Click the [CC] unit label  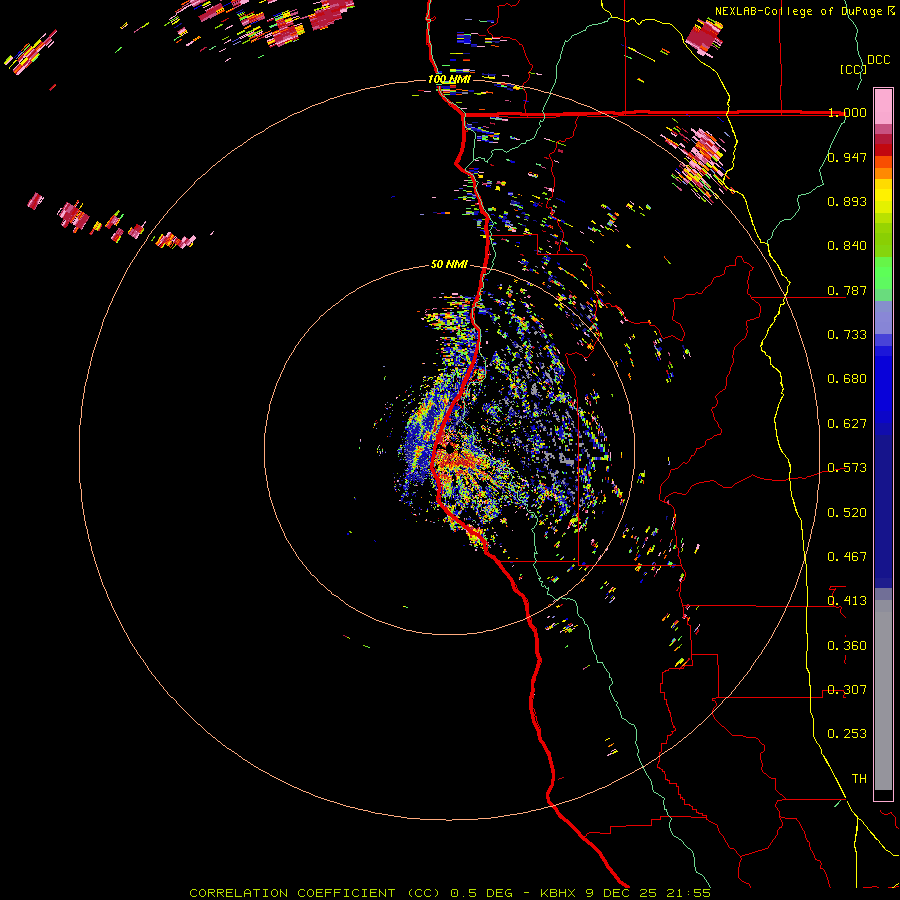point(853,69)
